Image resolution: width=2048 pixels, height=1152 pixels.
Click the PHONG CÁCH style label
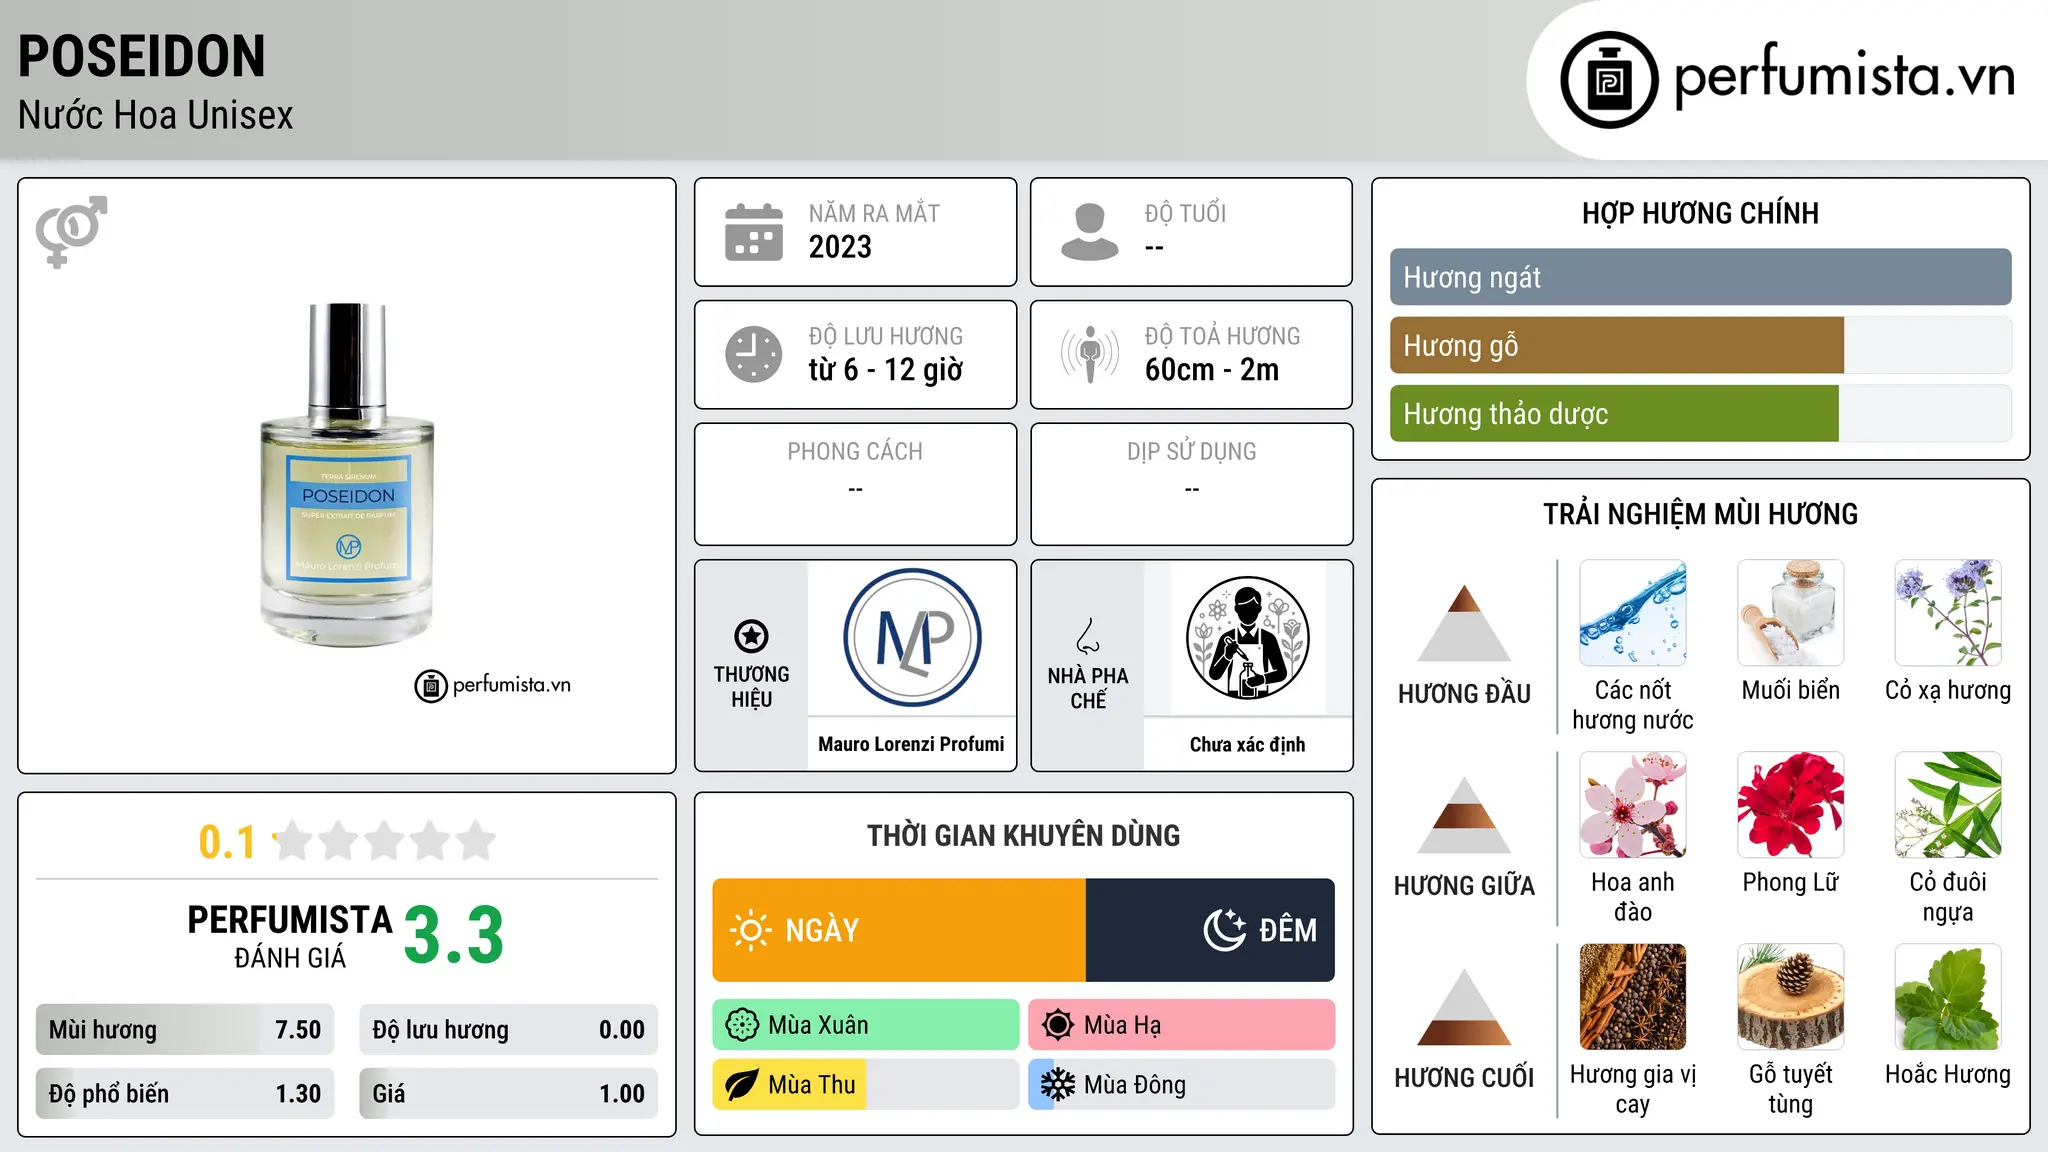[x=855, y=452]
